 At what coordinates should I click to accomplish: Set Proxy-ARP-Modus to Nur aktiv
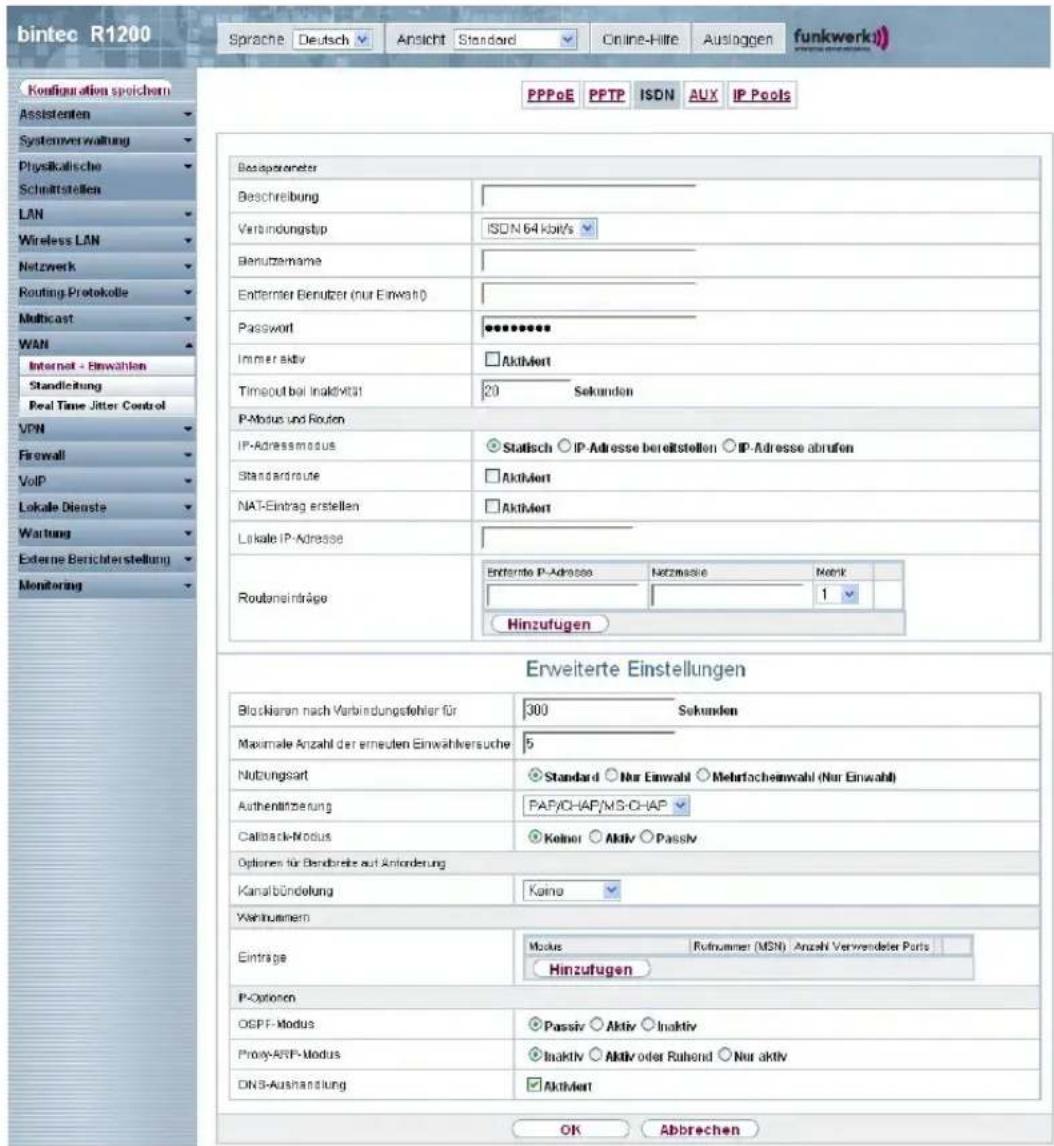(x=724, y=1055)
